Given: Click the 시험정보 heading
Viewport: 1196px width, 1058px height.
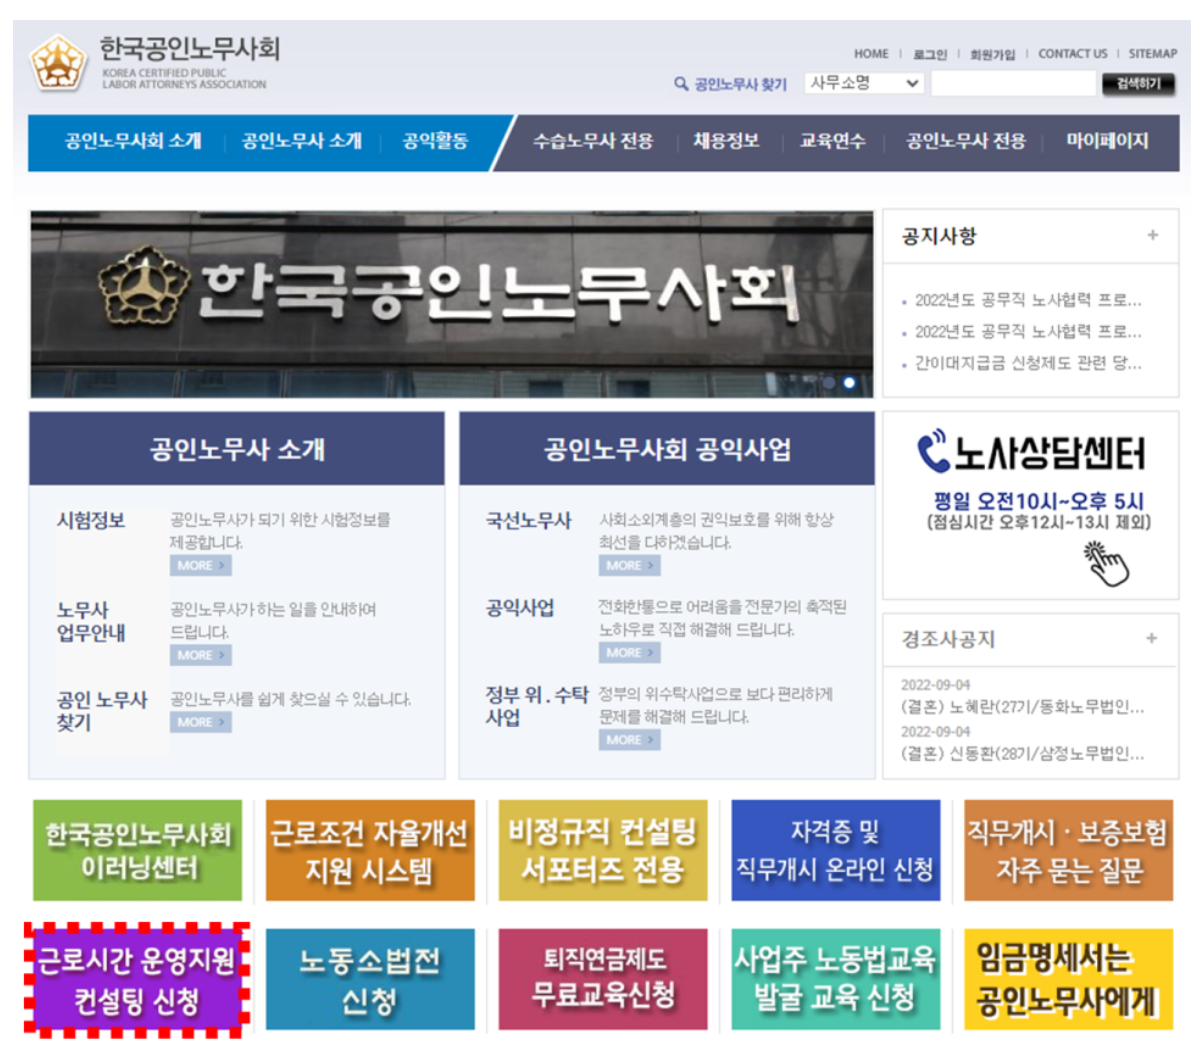Looking at the screenshot, I should (91, 521).
